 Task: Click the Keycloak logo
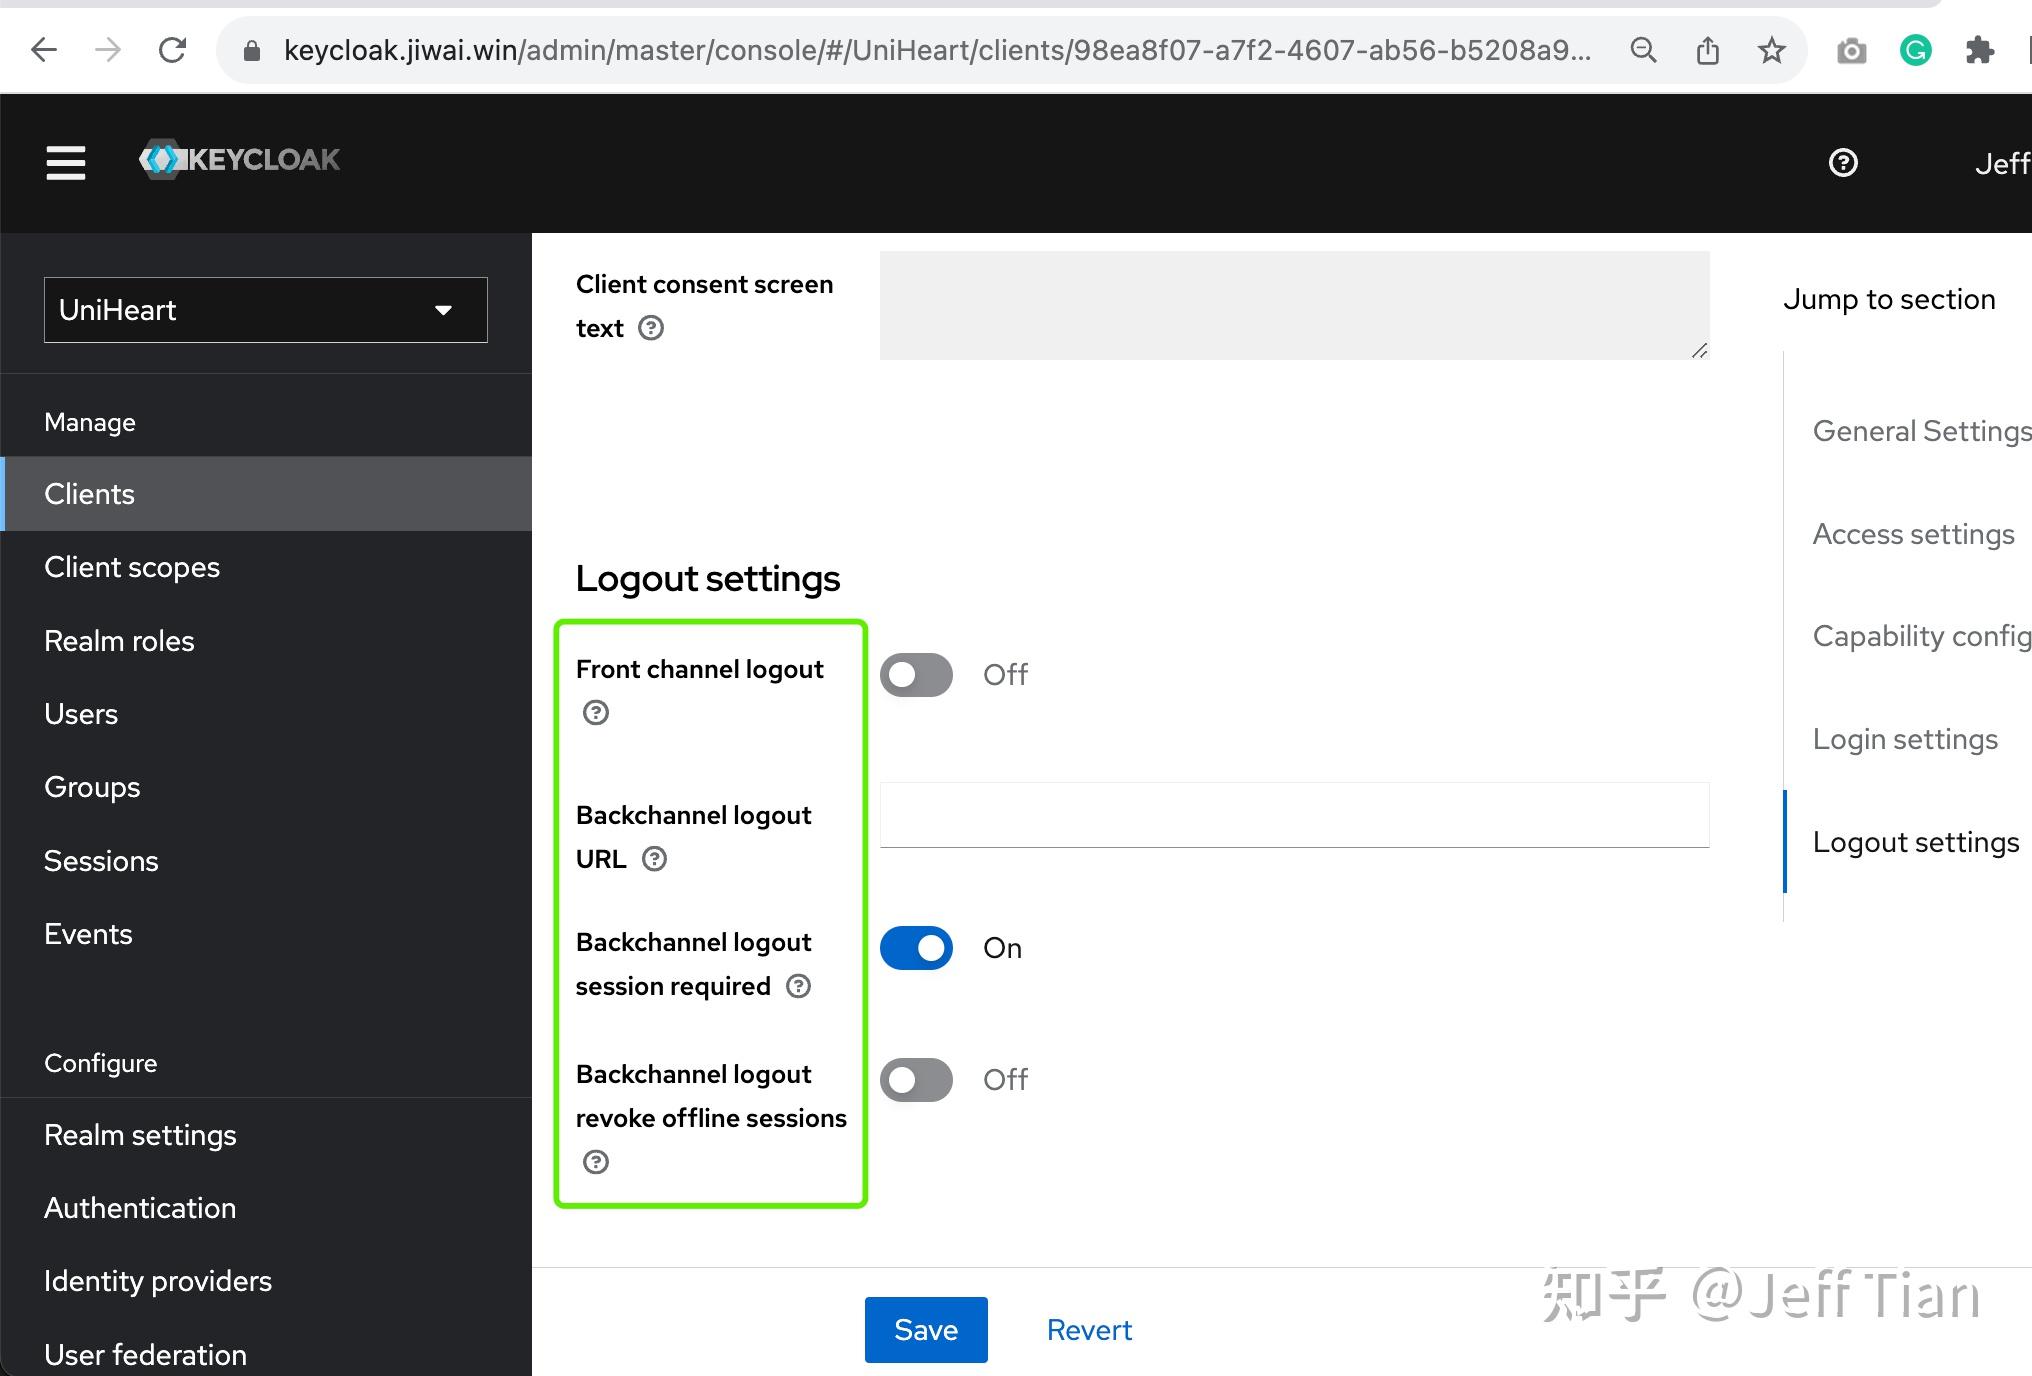pos(240,160)
